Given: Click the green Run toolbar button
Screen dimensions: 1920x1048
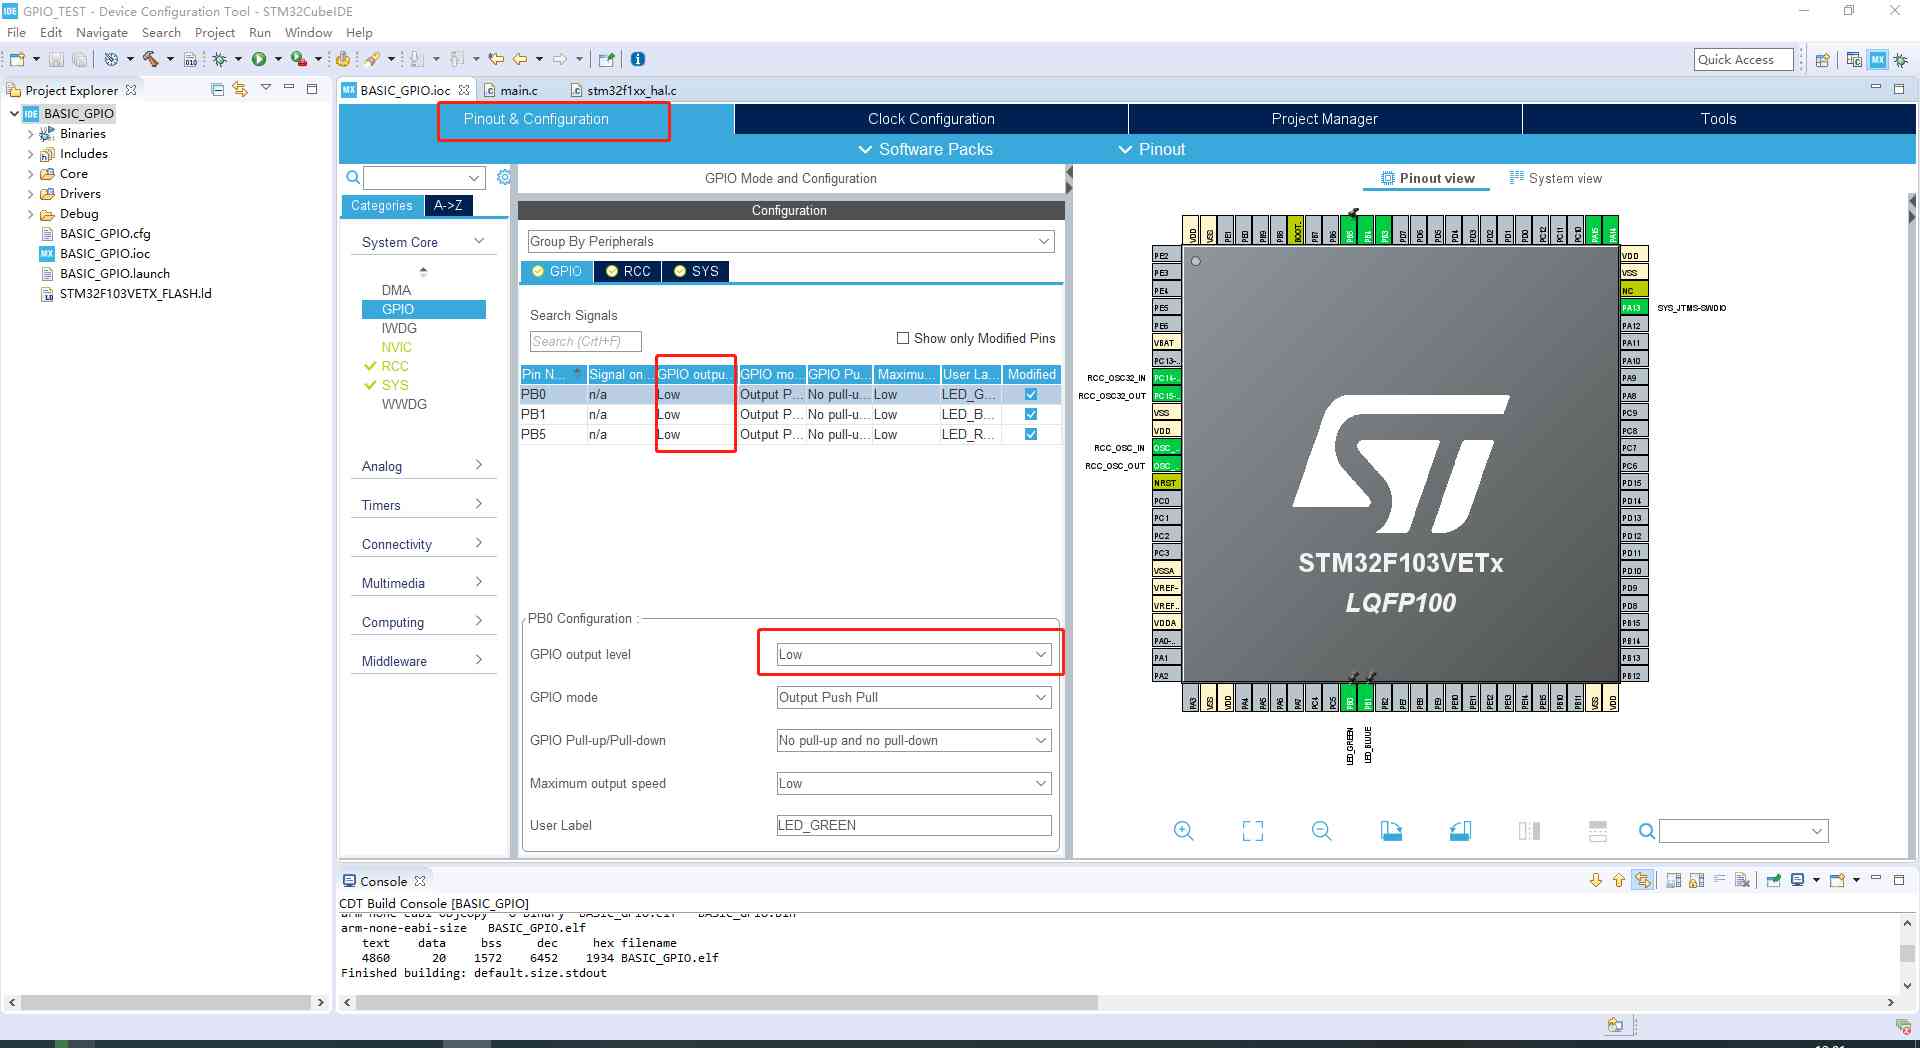Looking at the screenshot, I should coord(259,59).
